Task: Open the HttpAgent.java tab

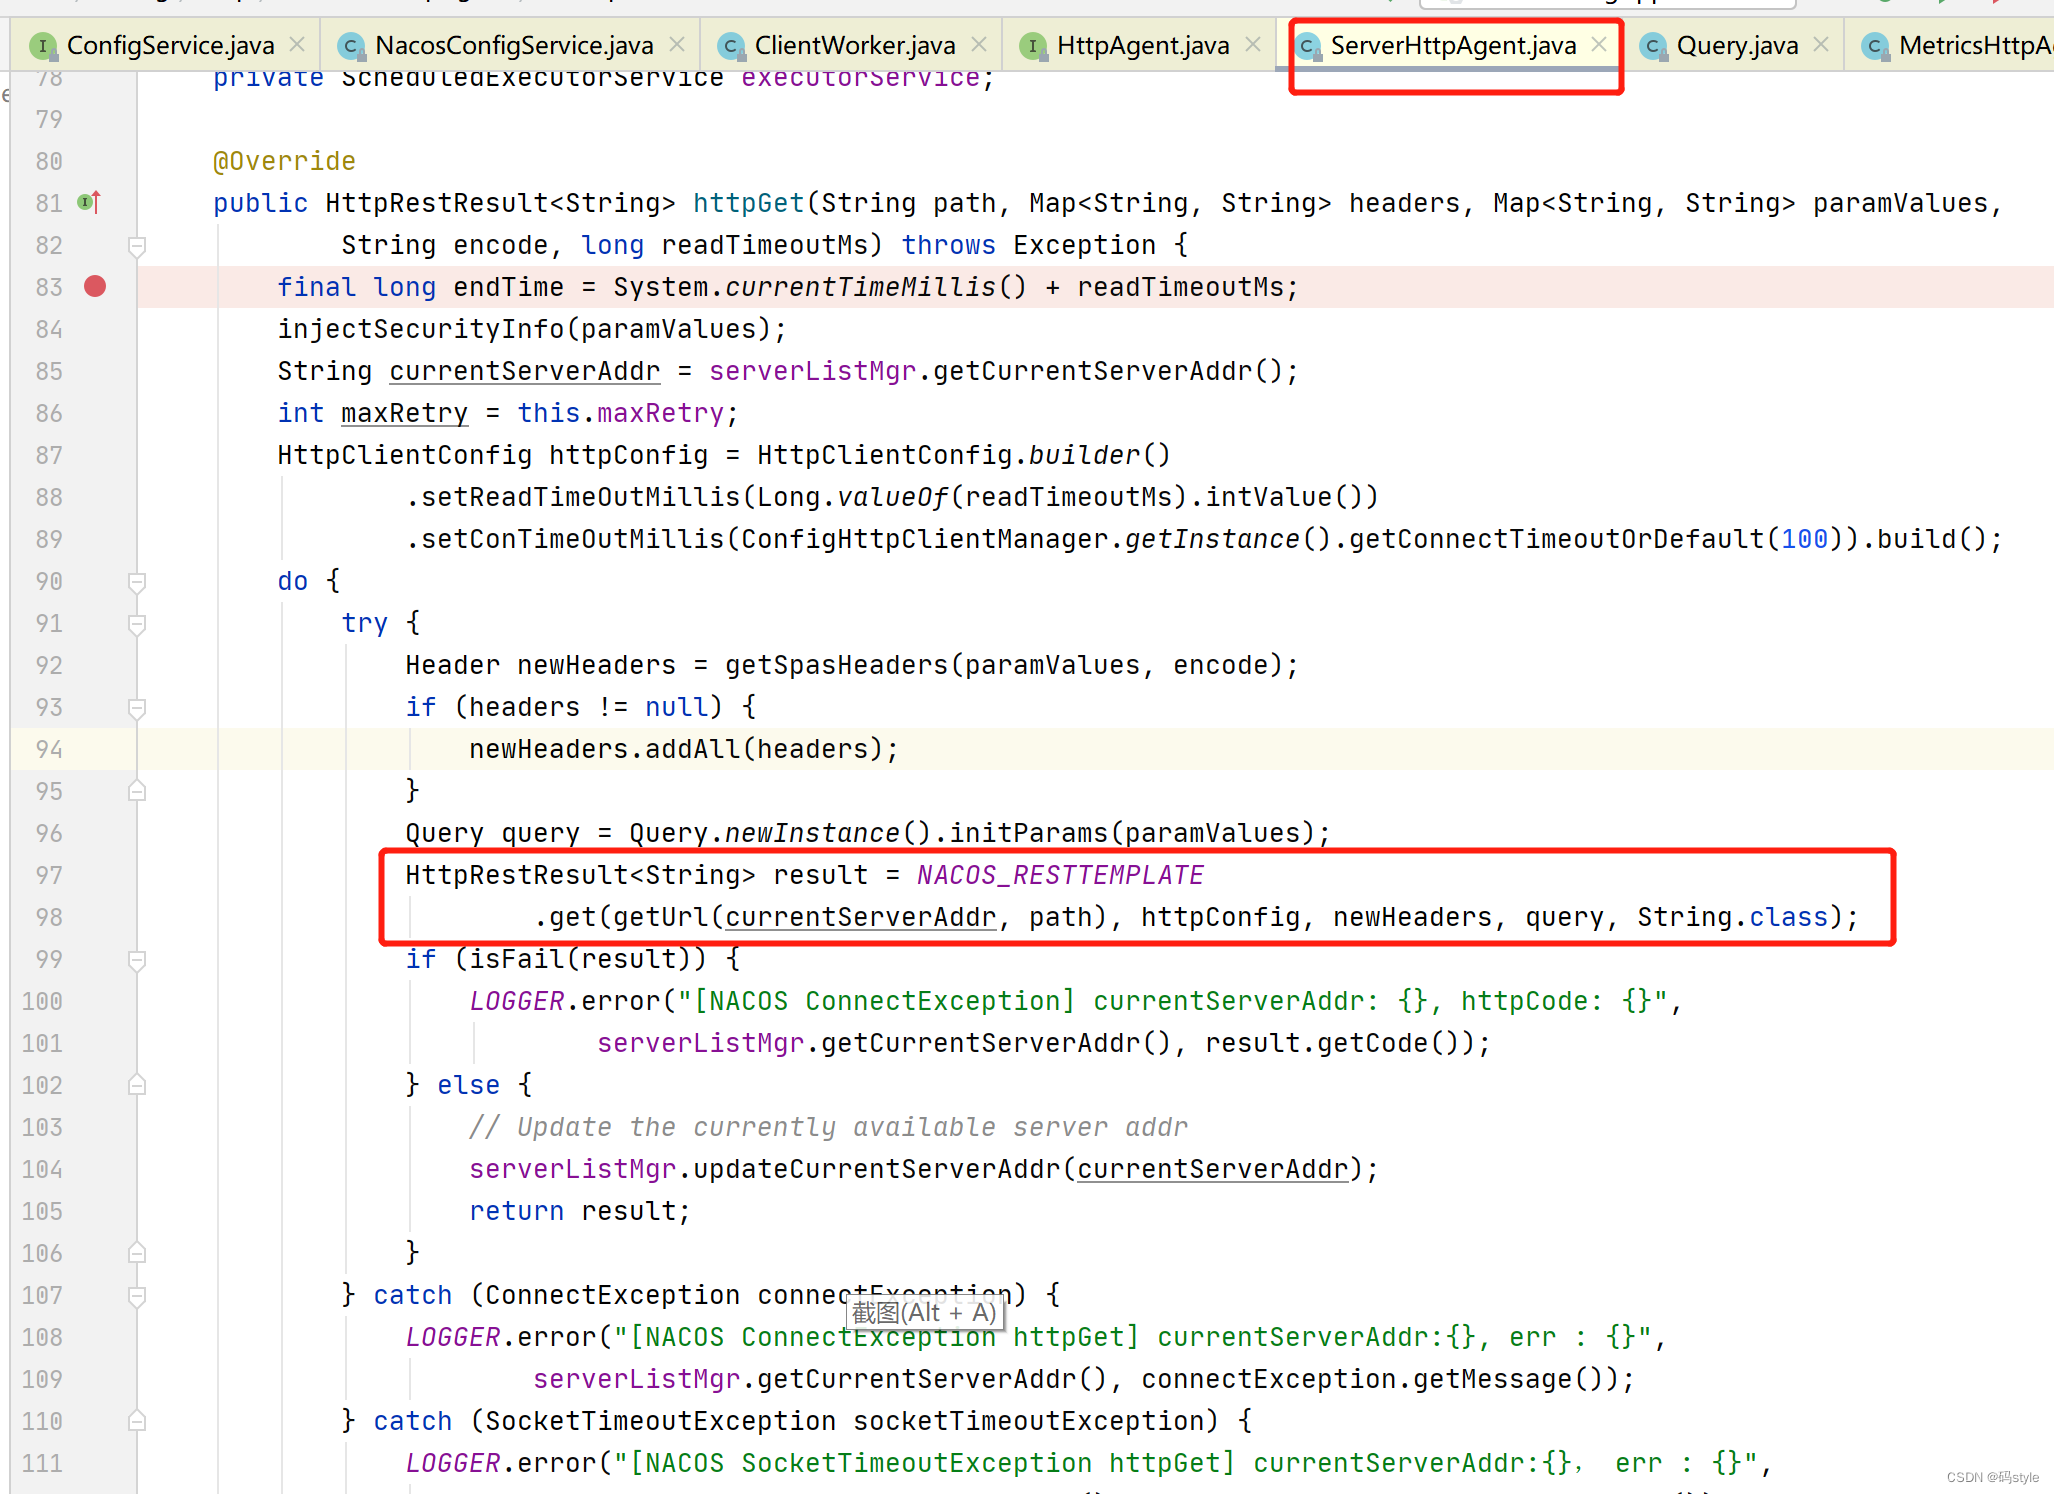Action: pos(1143,45)
